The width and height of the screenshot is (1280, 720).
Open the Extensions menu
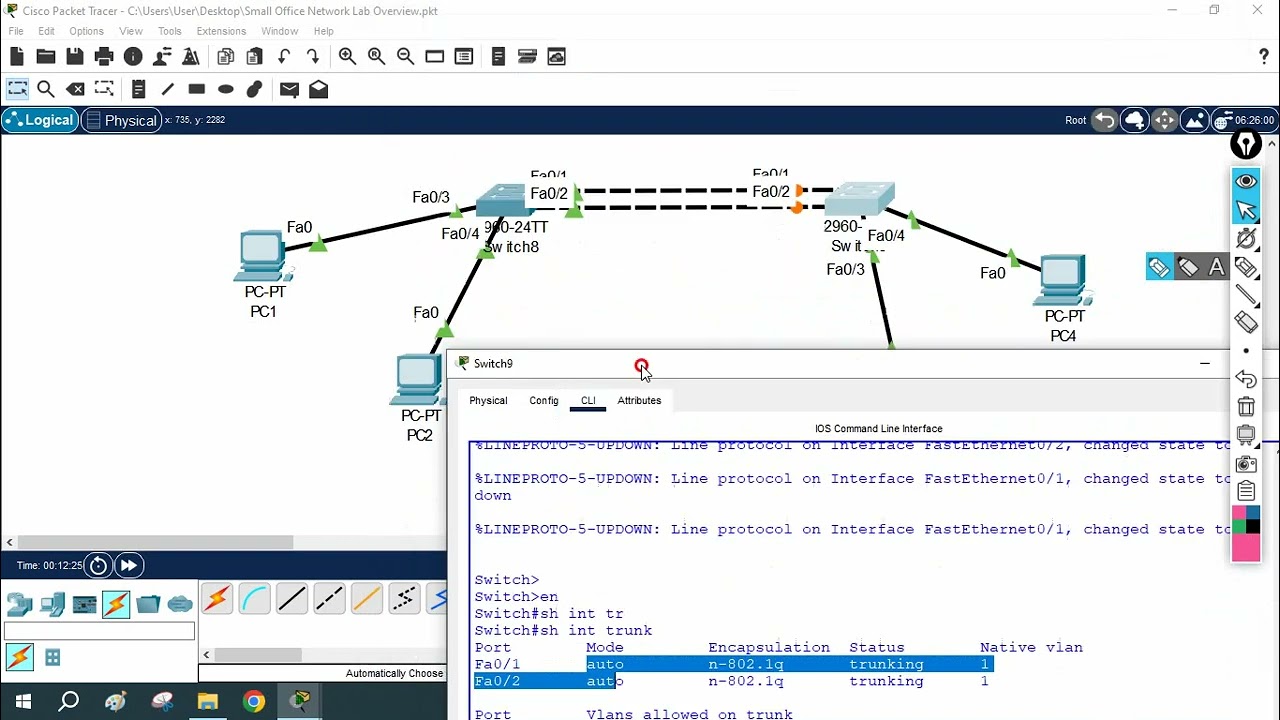(x=221, y=31)
